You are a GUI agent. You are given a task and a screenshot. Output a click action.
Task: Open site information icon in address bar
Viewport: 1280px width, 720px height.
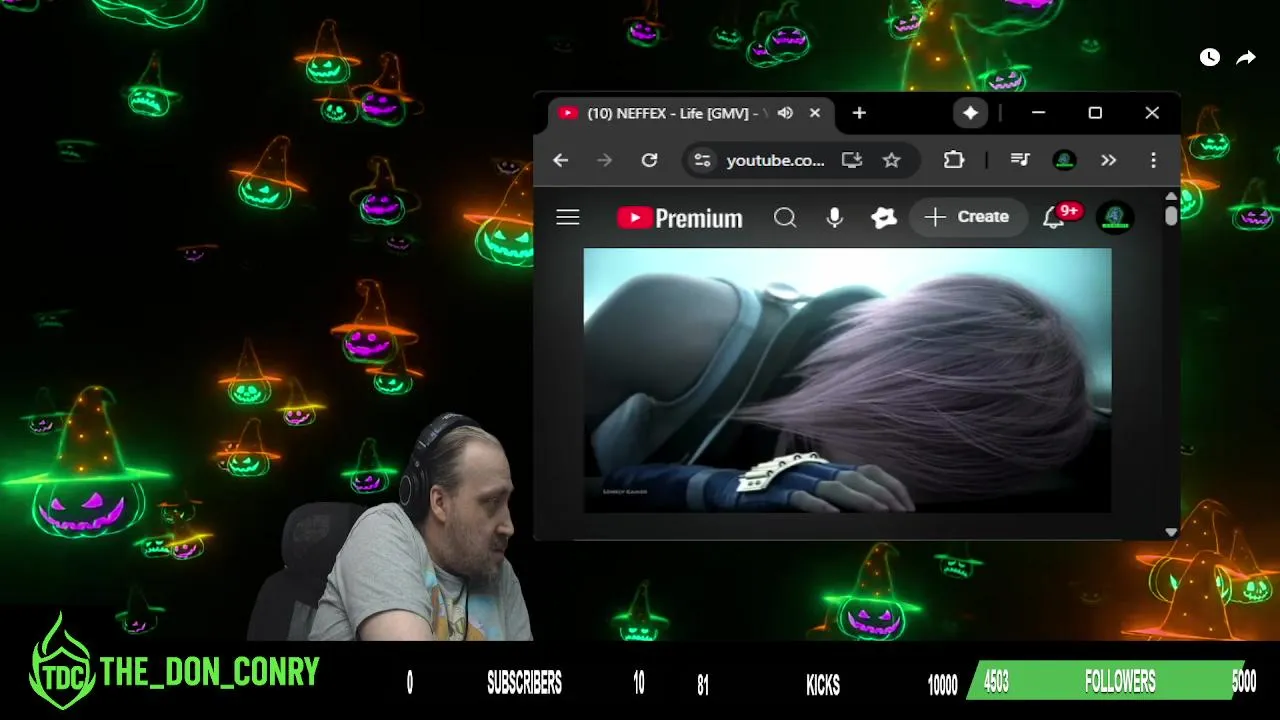click(703, 160)
